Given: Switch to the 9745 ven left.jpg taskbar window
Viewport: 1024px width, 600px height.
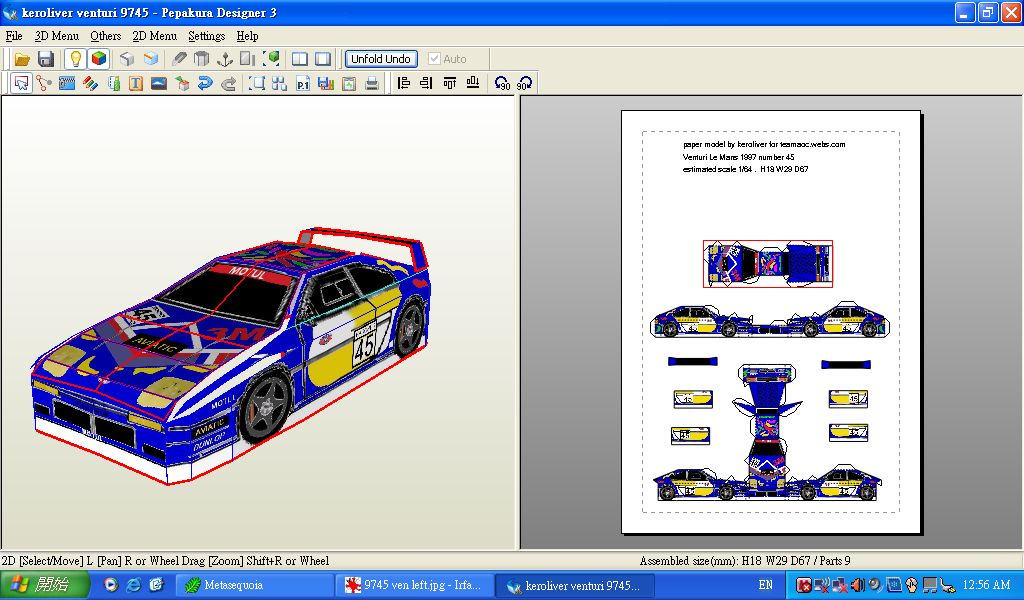Looking at the screenshot, I should (x=414, y=585).
